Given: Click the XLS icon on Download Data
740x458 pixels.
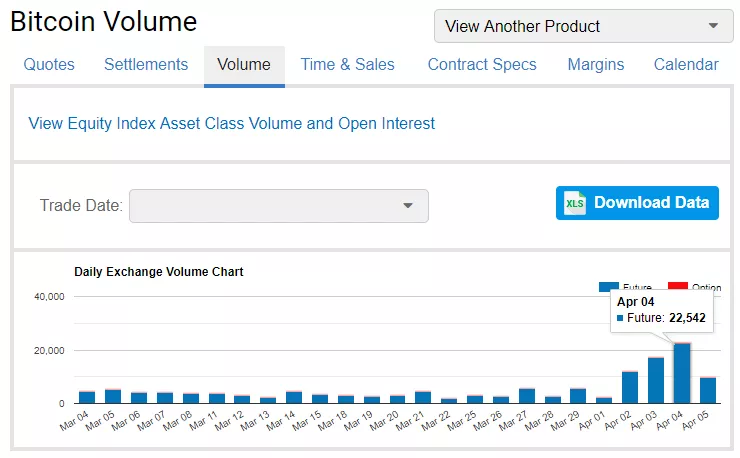Looking at the screenshot, I should (x=574, y=203).
